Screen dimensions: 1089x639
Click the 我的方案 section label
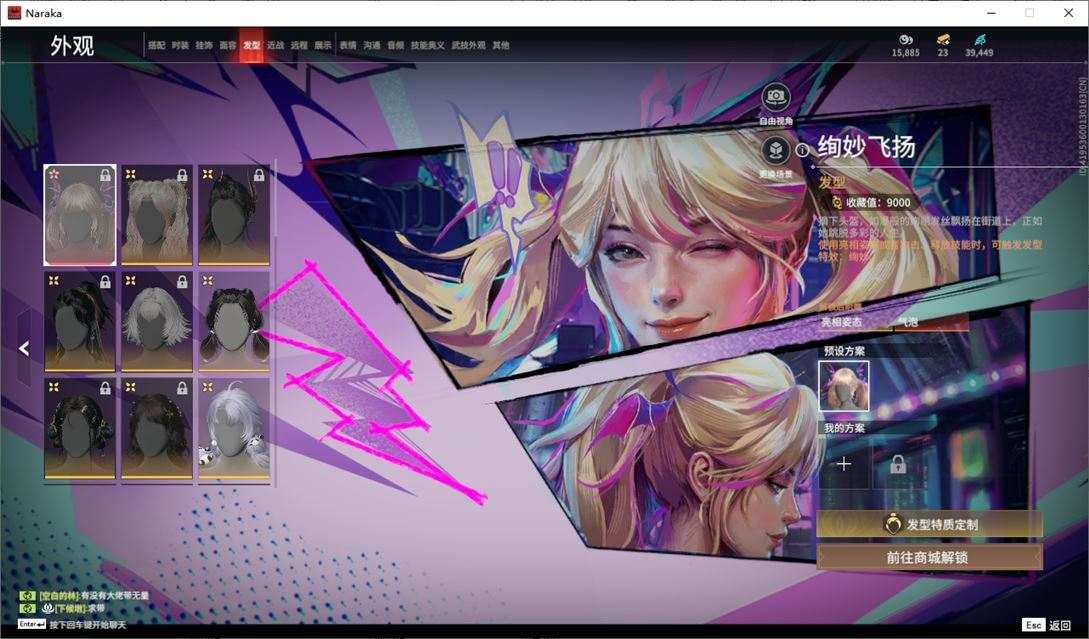(x=845, y=428)
